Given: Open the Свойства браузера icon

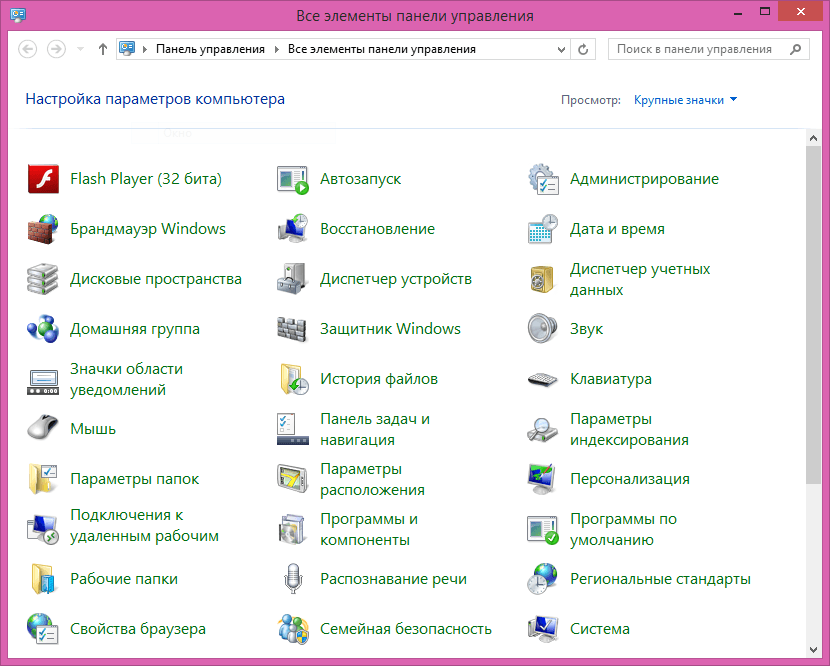Looking at the screenshot, I should [x=43, y=628].
